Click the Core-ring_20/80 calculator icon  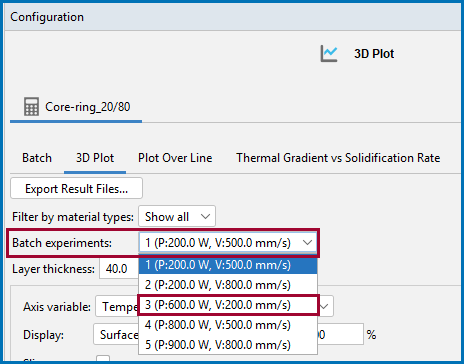[x=31, y=107]
